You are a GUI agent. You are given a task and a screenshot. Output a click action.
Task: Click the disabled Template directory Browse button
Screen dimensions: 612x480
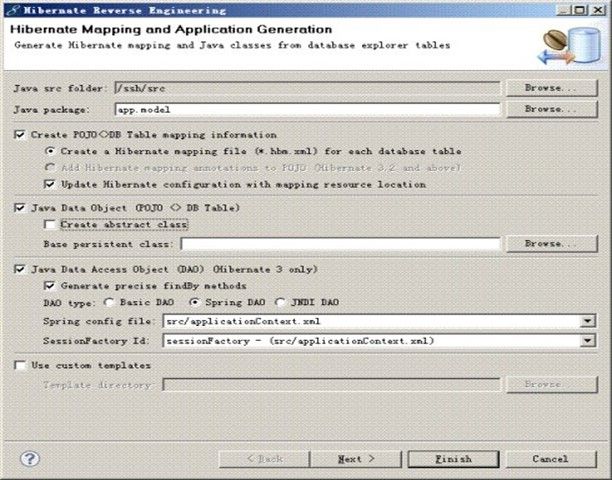552,384
